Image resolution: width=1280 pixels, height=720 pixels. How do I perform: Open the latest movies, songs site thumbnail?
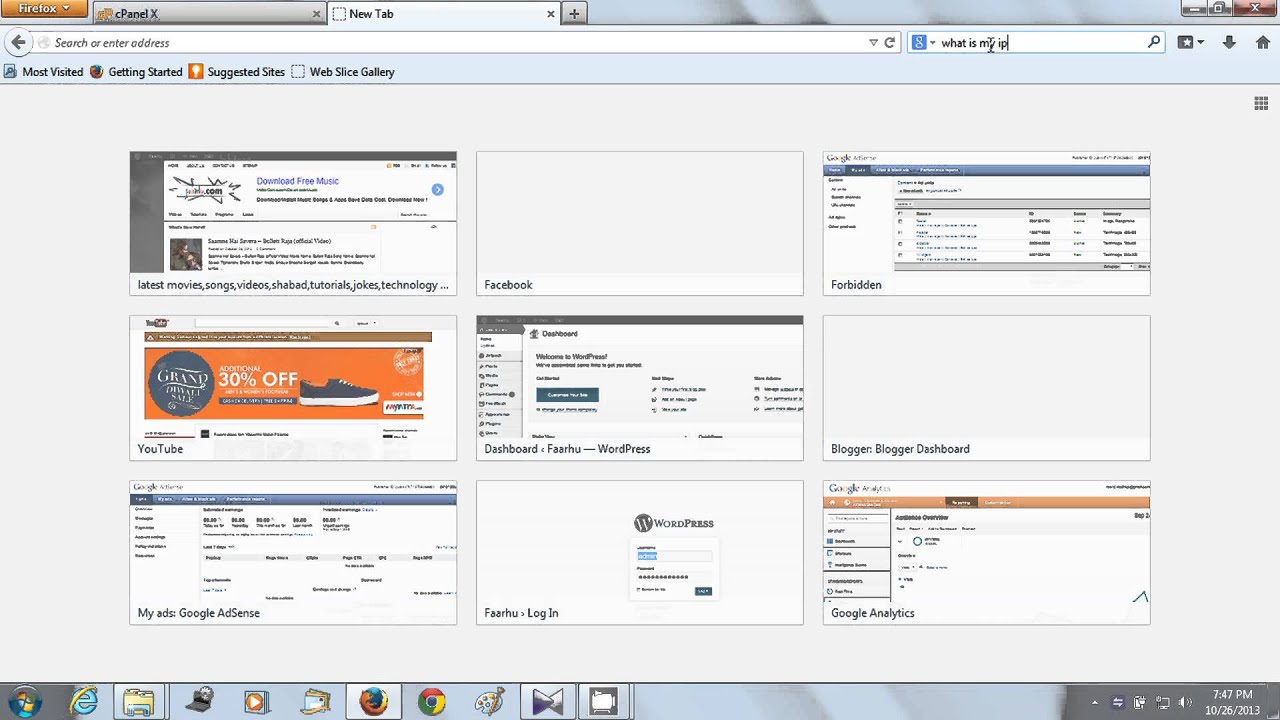[293, 223]
